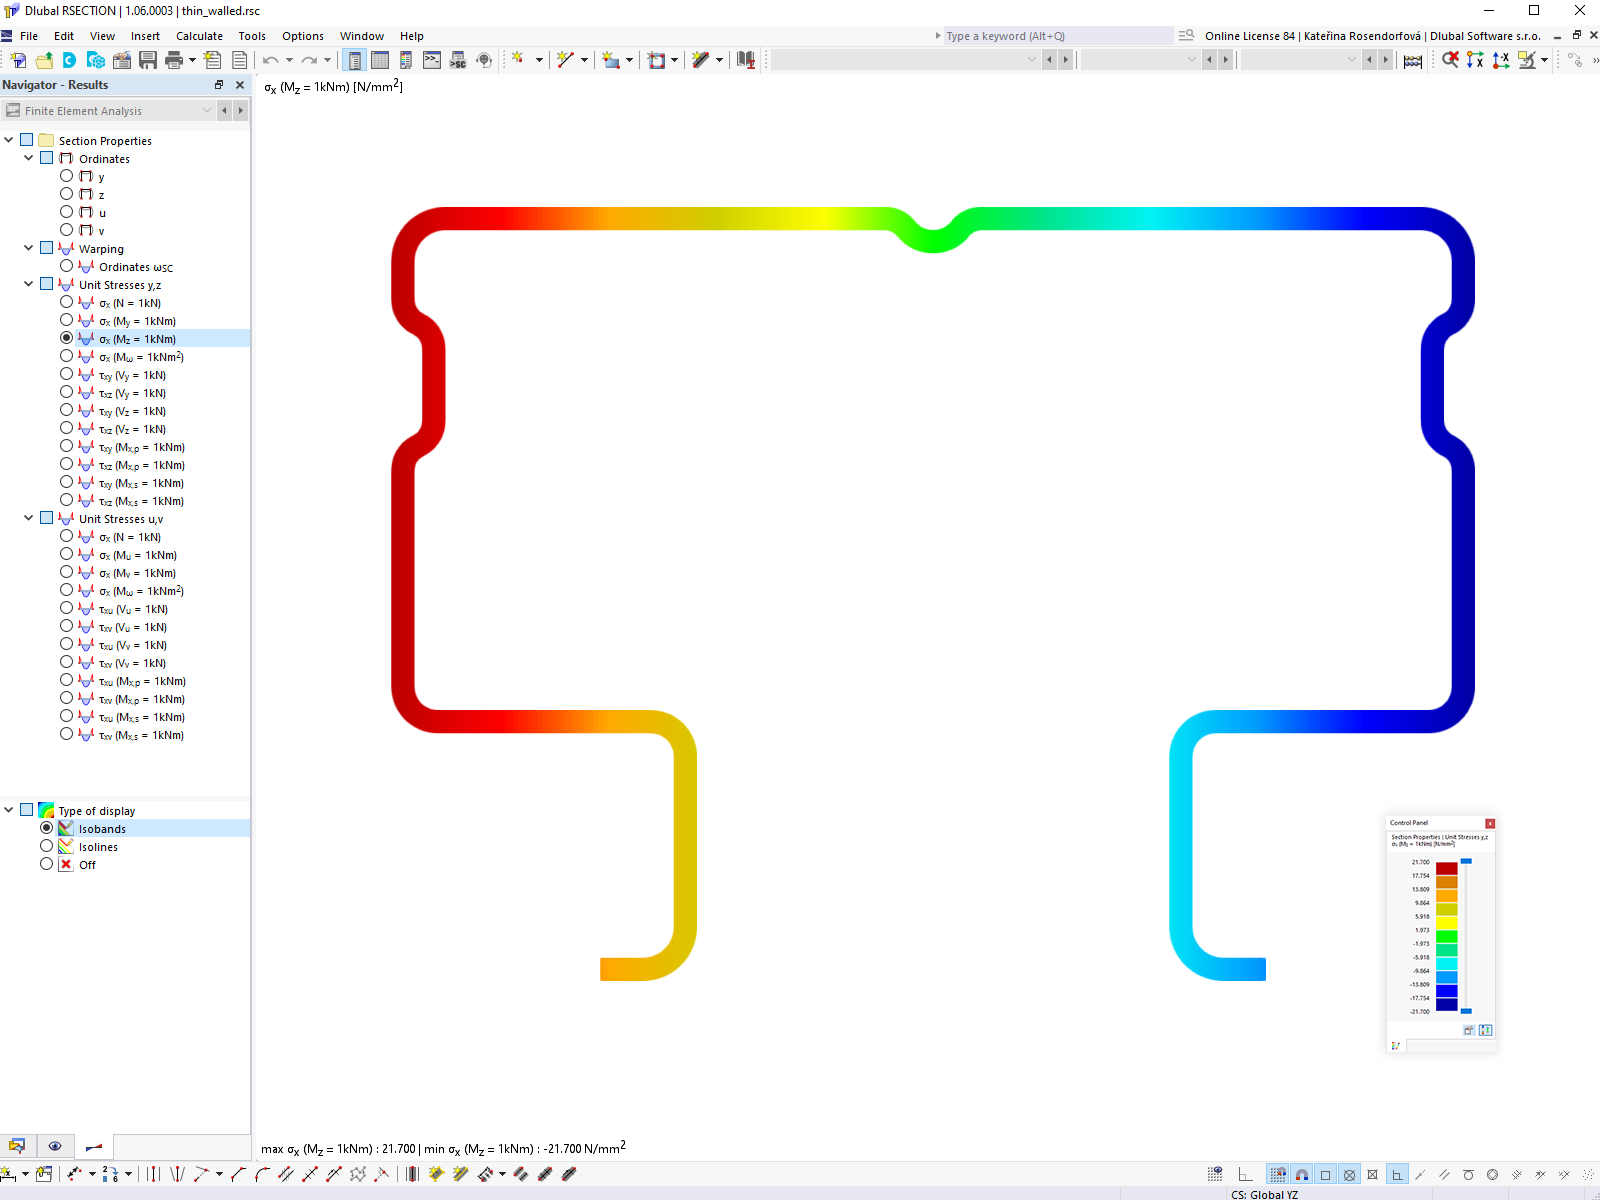Select the Isolines display radio button
Screen dimensions: 1600x1200
(46, 846)
